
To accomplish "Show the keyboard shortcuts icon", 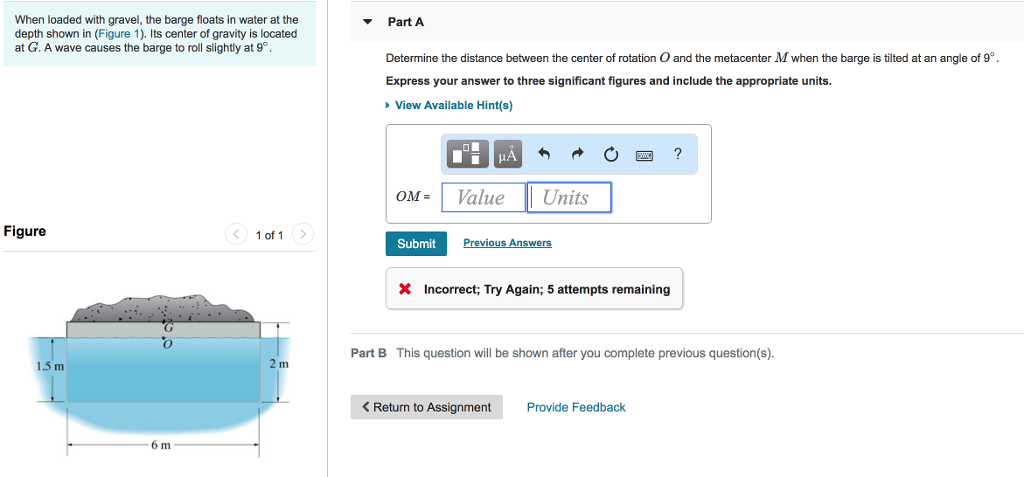I will coord(644,154).
